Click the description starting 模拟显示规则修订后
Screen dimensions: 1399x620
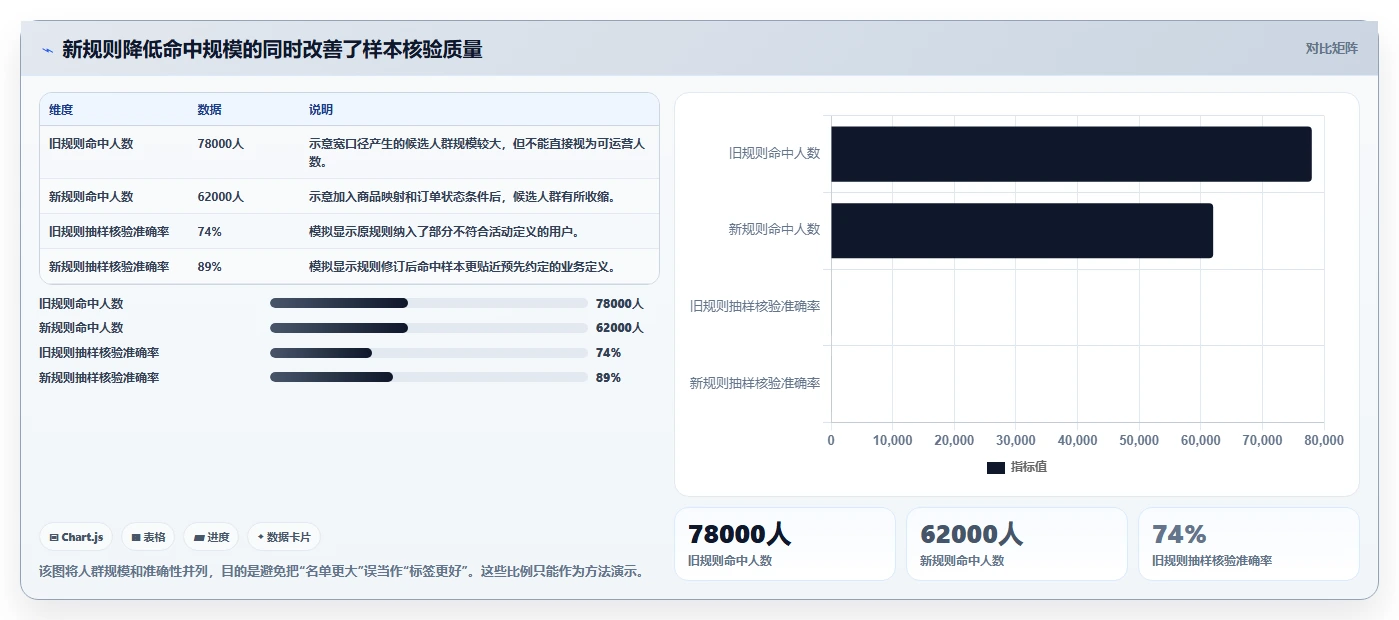(462, 266)
